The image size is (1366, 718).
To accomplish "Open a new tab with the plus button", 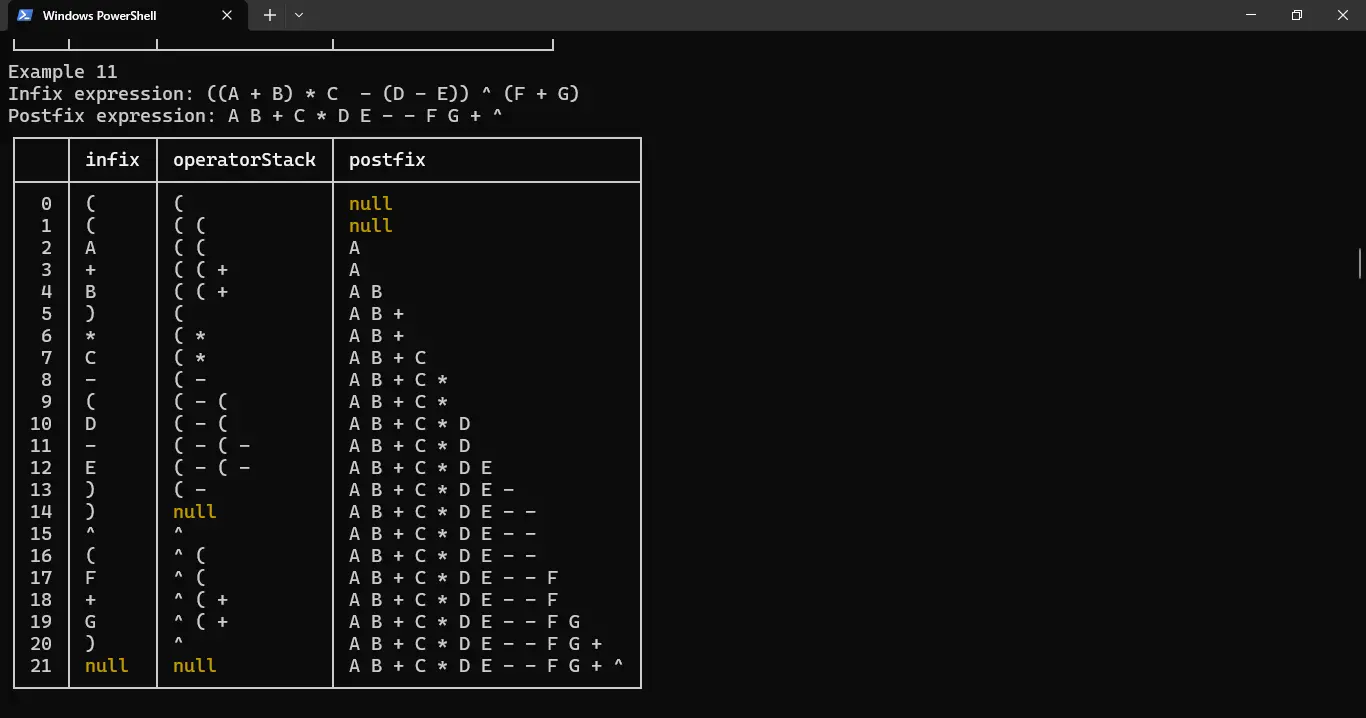I will pyautogui.click(x=268, y=15).
